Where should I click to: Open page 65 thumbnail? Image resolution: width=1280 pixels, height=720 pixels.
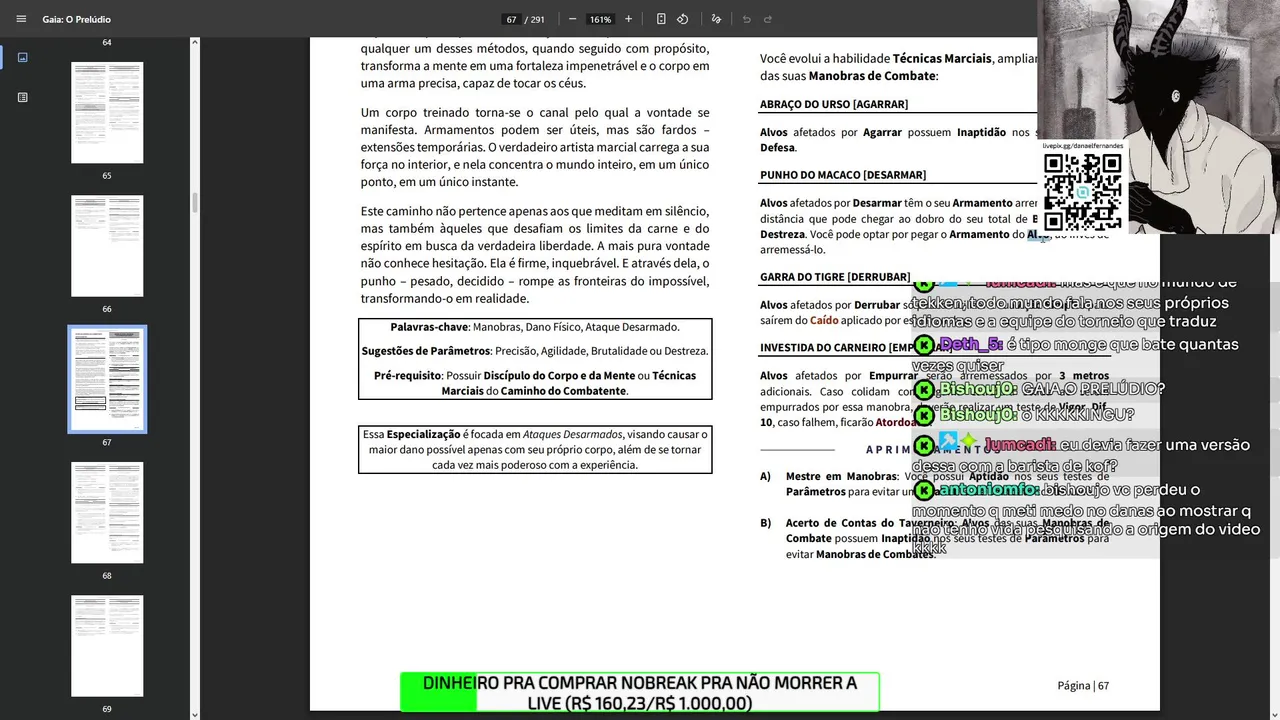point(107,112)
